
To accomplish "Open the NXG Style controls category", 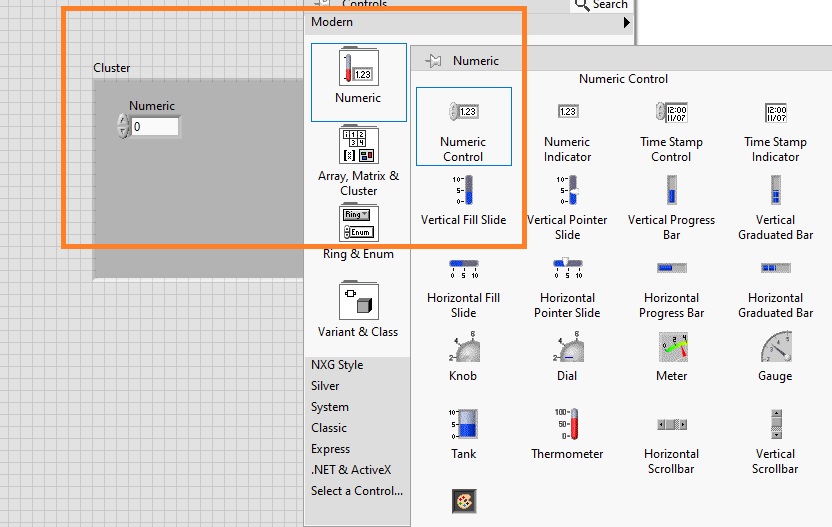I will click(337, 365).
